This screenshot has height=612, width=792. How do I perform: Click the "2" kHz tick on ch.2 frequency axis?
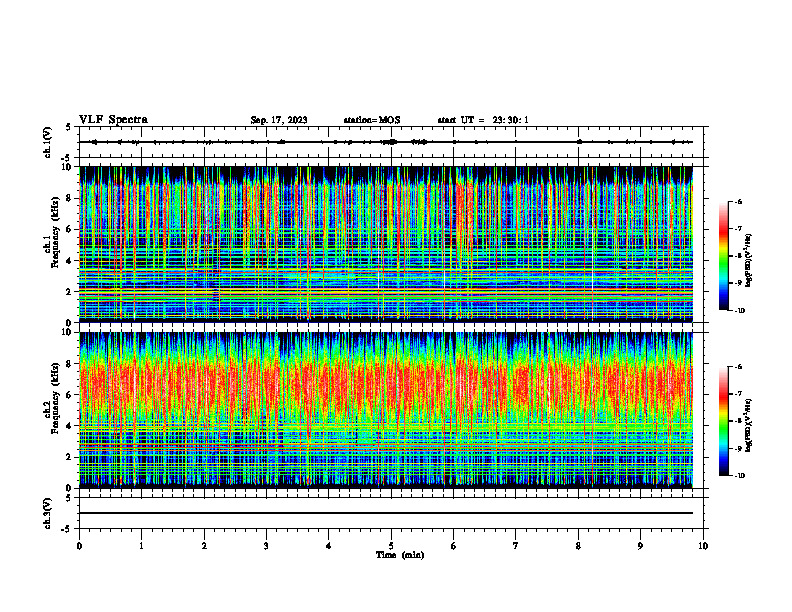[x=69, y=457]
